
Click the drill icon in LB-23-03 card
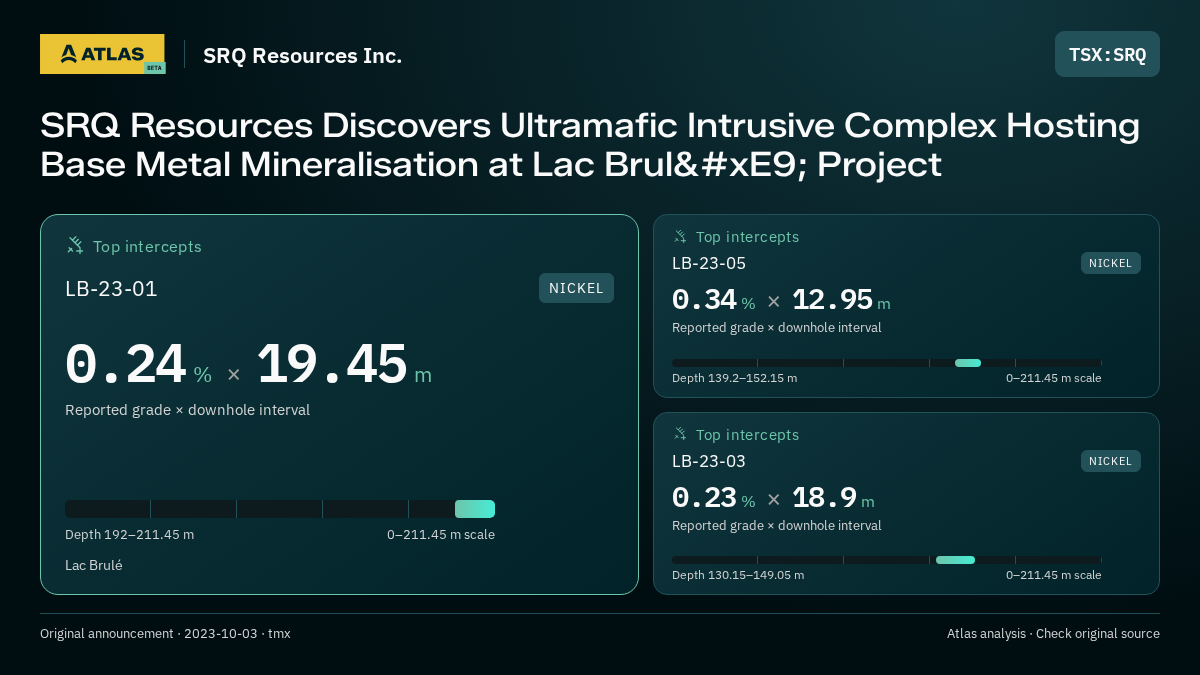(x=680, y=434)
